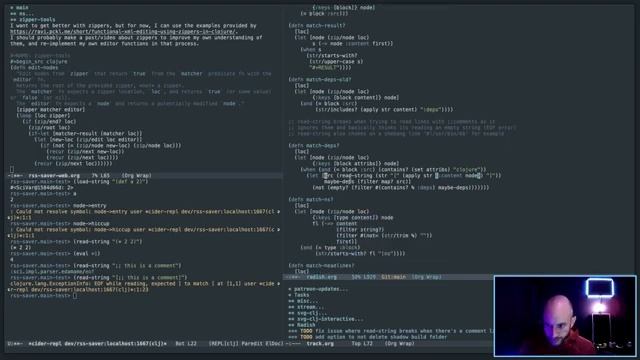Expand the 'svg-clj-interactive...' heading
640x360 pixels.
point(326,319)
